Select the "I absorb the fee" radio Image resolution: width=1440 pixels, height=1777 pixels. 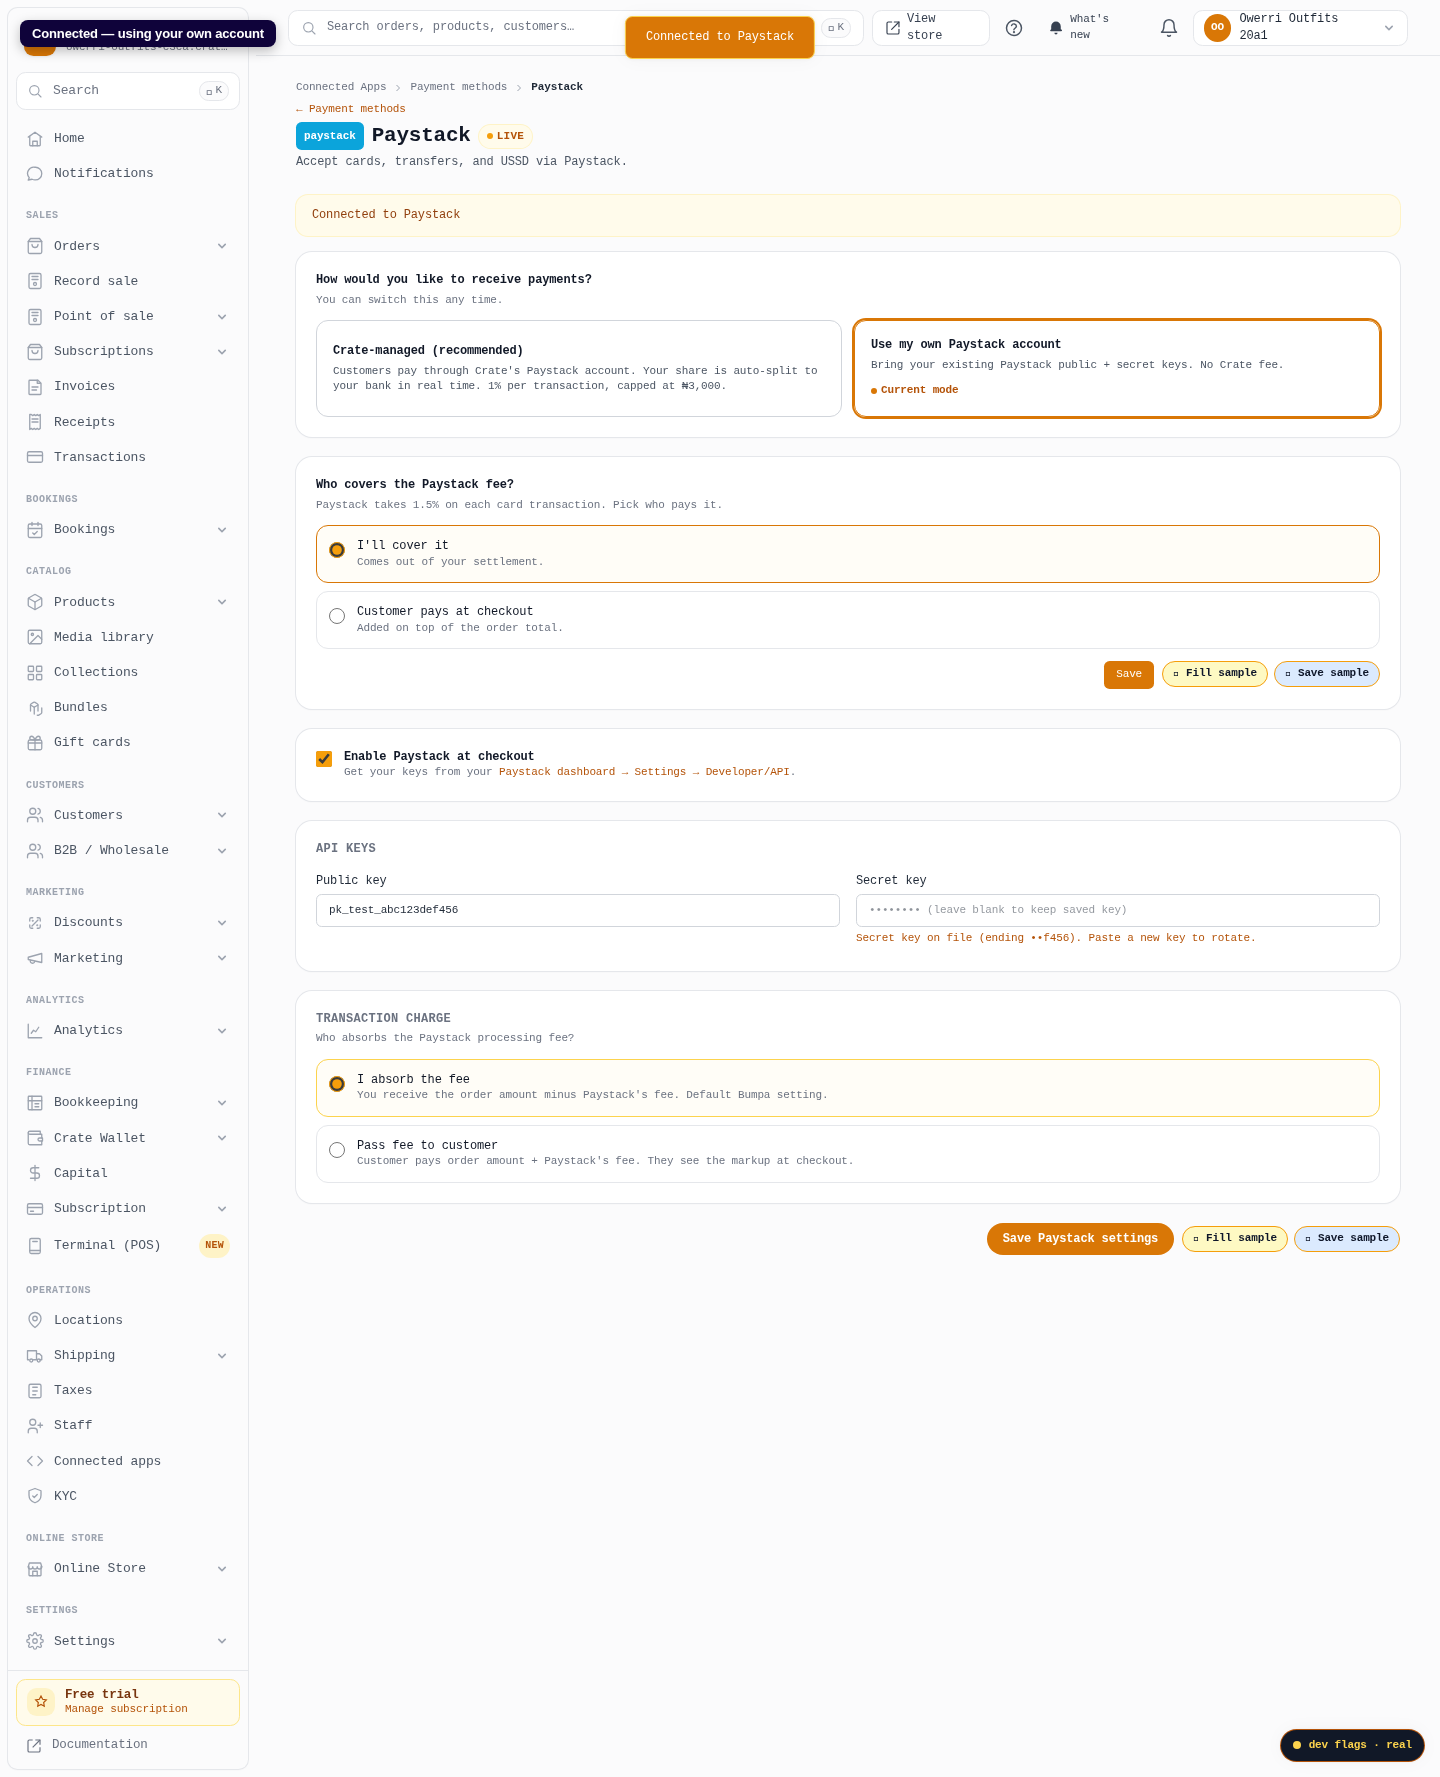point(337,1084)
